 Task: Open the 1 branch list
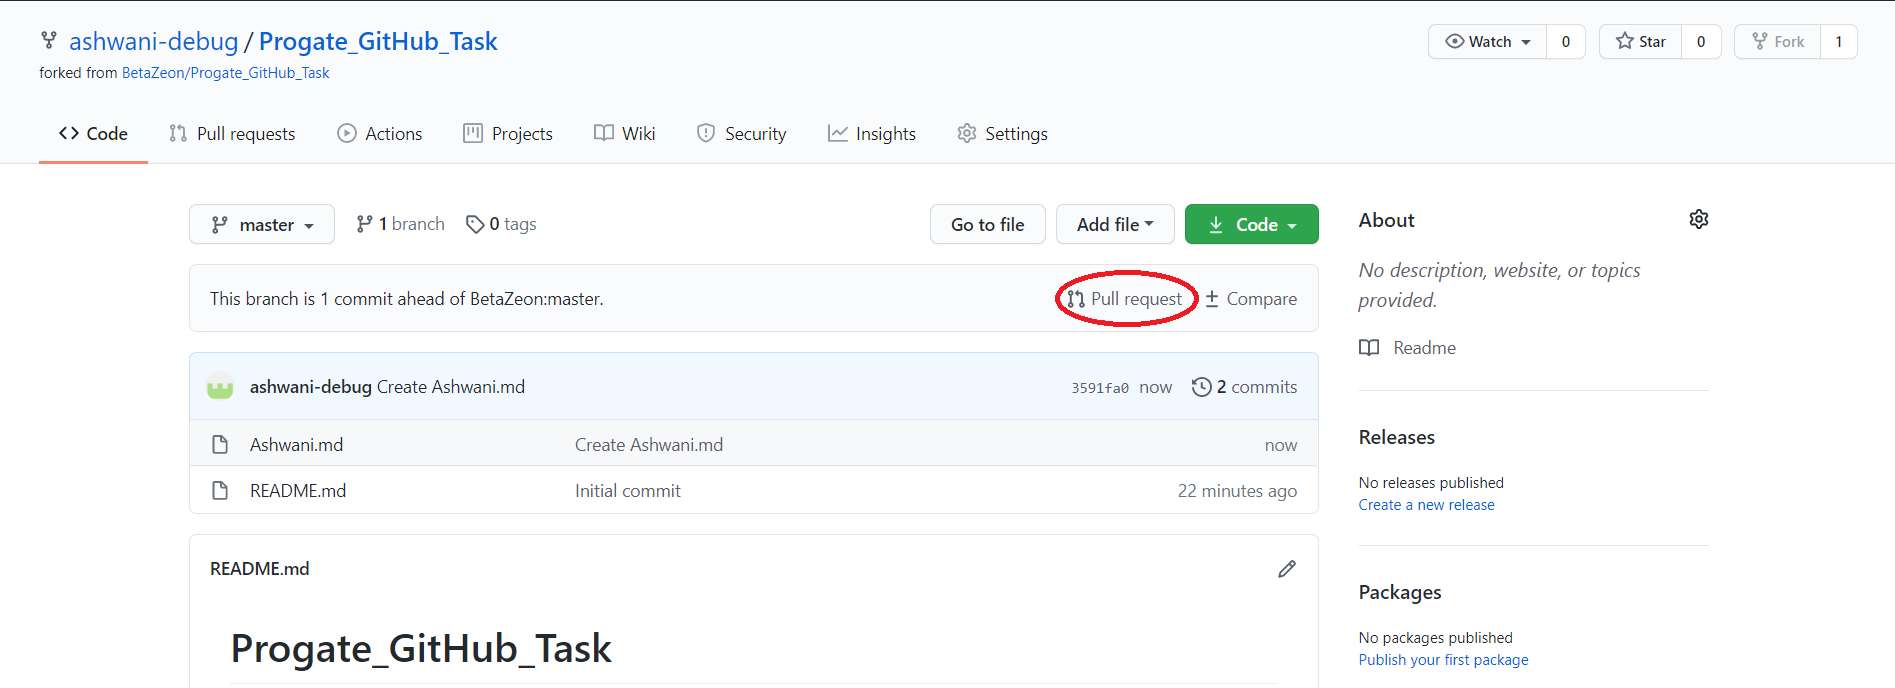pyautogui.click(x=400, y=224)
